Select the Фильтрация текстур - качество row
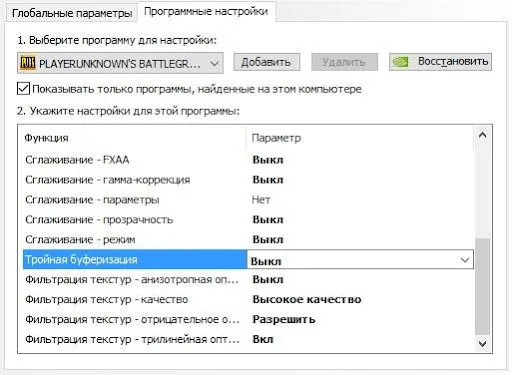512x375 pixels. tap(248, 299)
